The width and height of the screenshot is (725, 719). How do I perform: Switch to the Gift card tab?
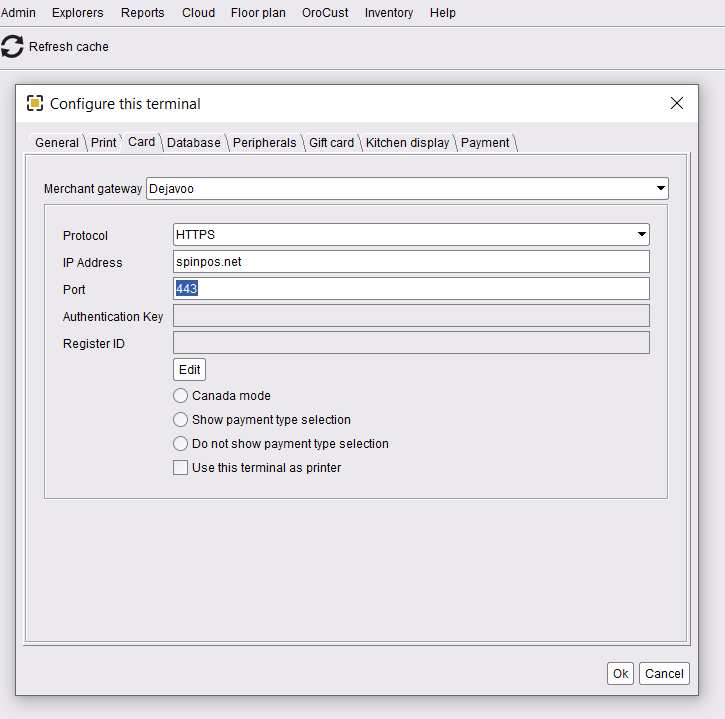332,143
